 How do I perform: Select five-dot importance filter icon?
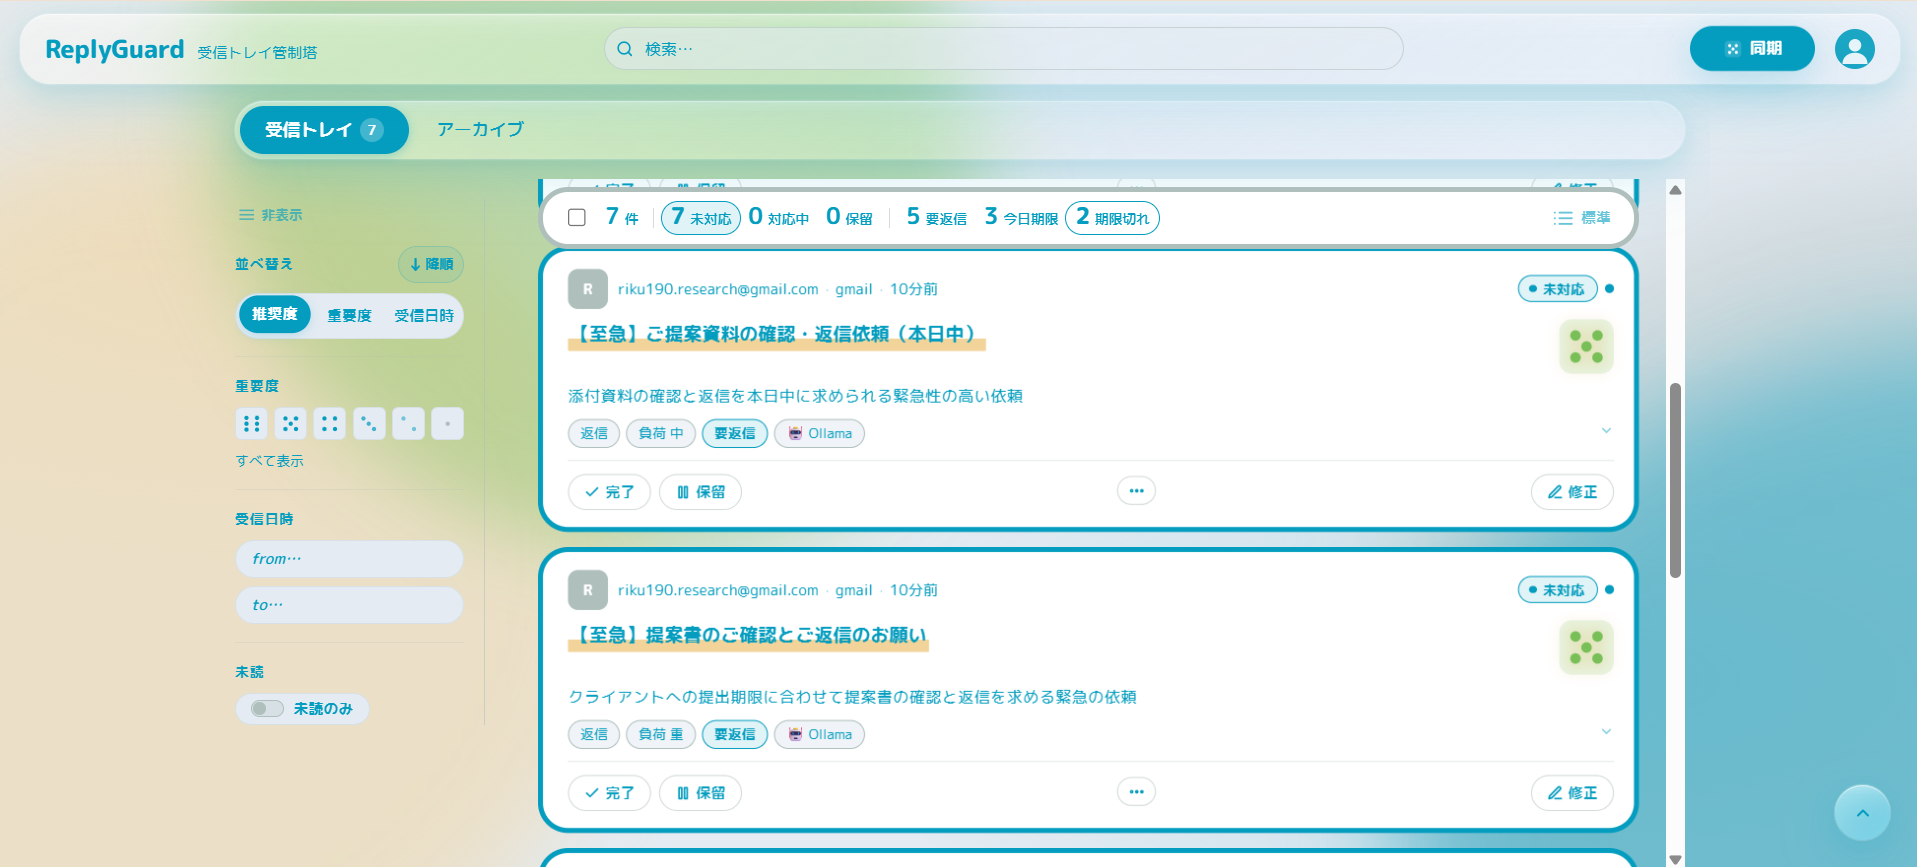coord(291,424)
